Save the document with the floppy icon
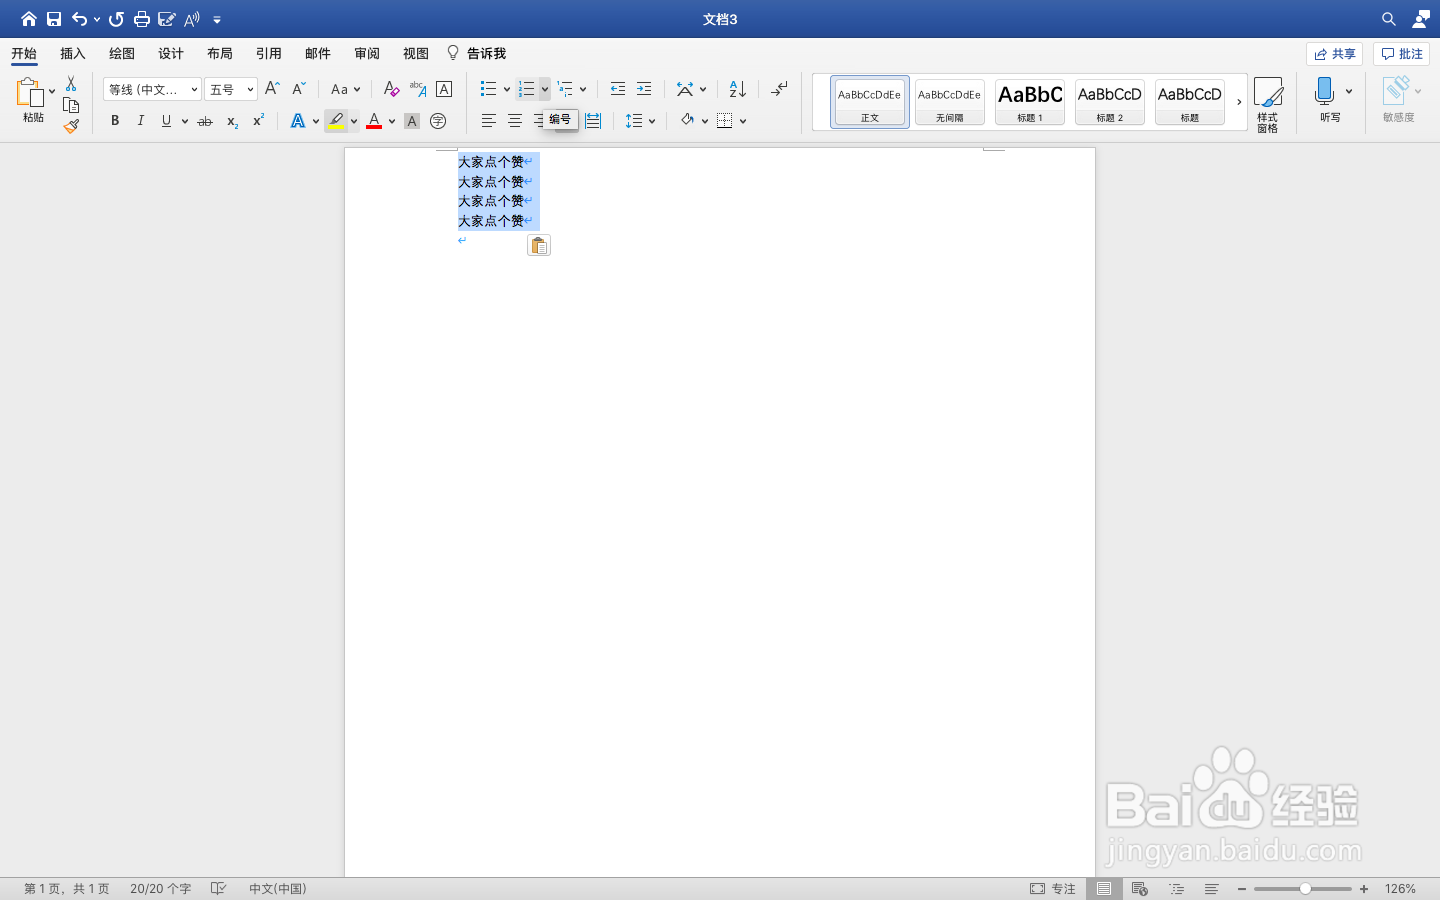The height and width of the screenshot is (900, 1440). point(54,19)
